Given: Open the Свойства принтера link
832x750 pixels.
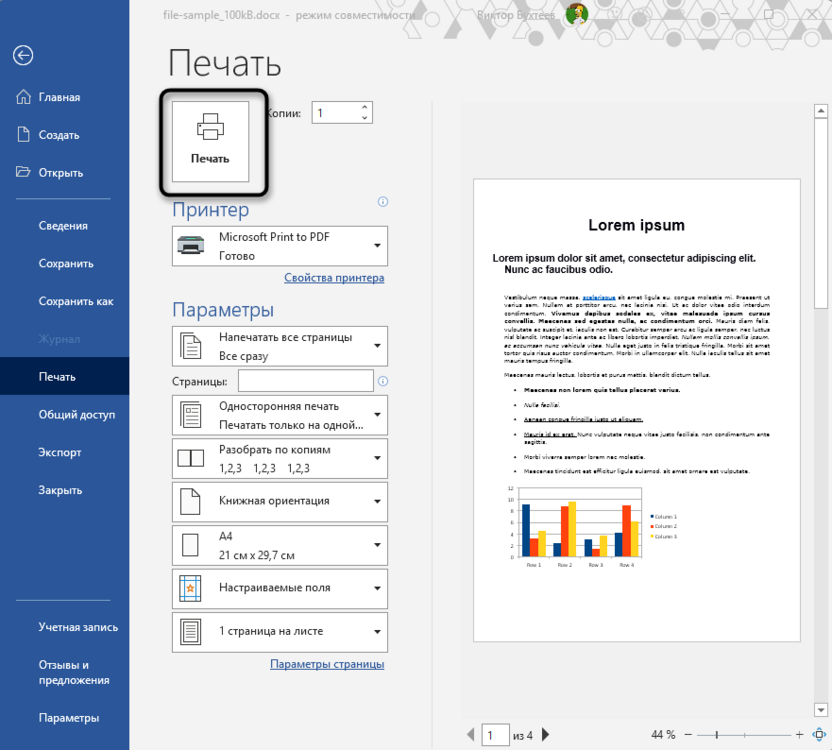Looking at the screenshot, I should [334, 278].
